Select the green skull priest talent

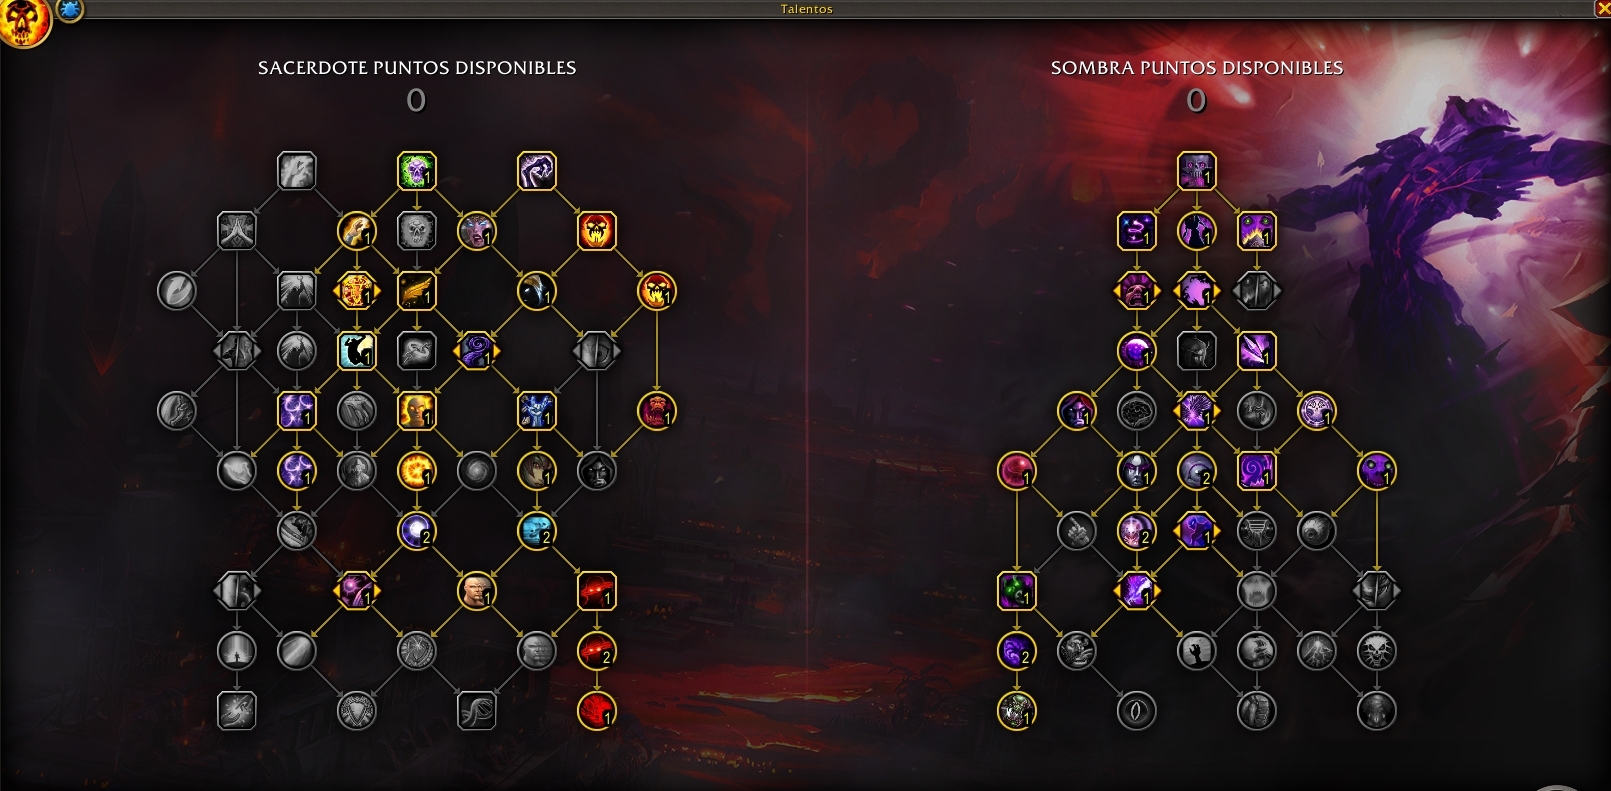pos(417,171)
